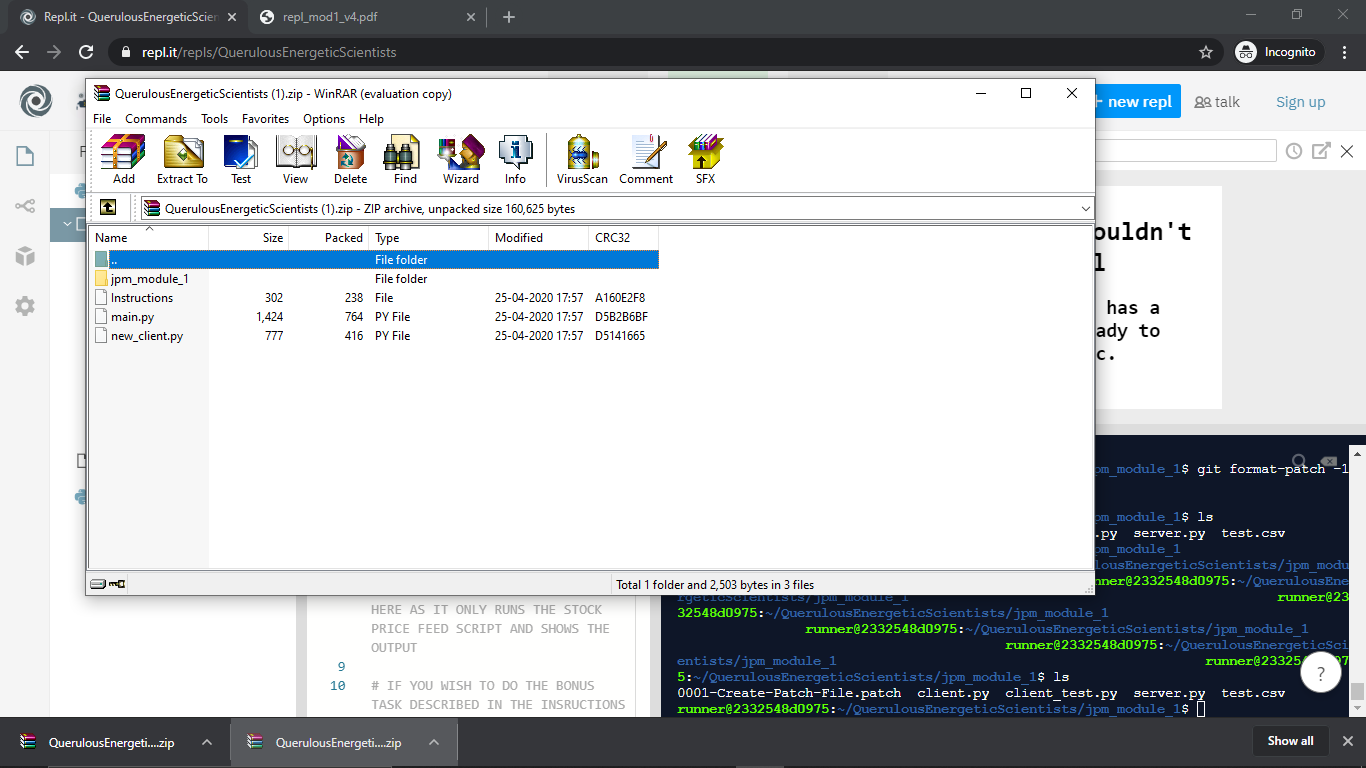Open the View tool icon
The width and height of the screenshot is (1366, 768).
tap(295, 158)
